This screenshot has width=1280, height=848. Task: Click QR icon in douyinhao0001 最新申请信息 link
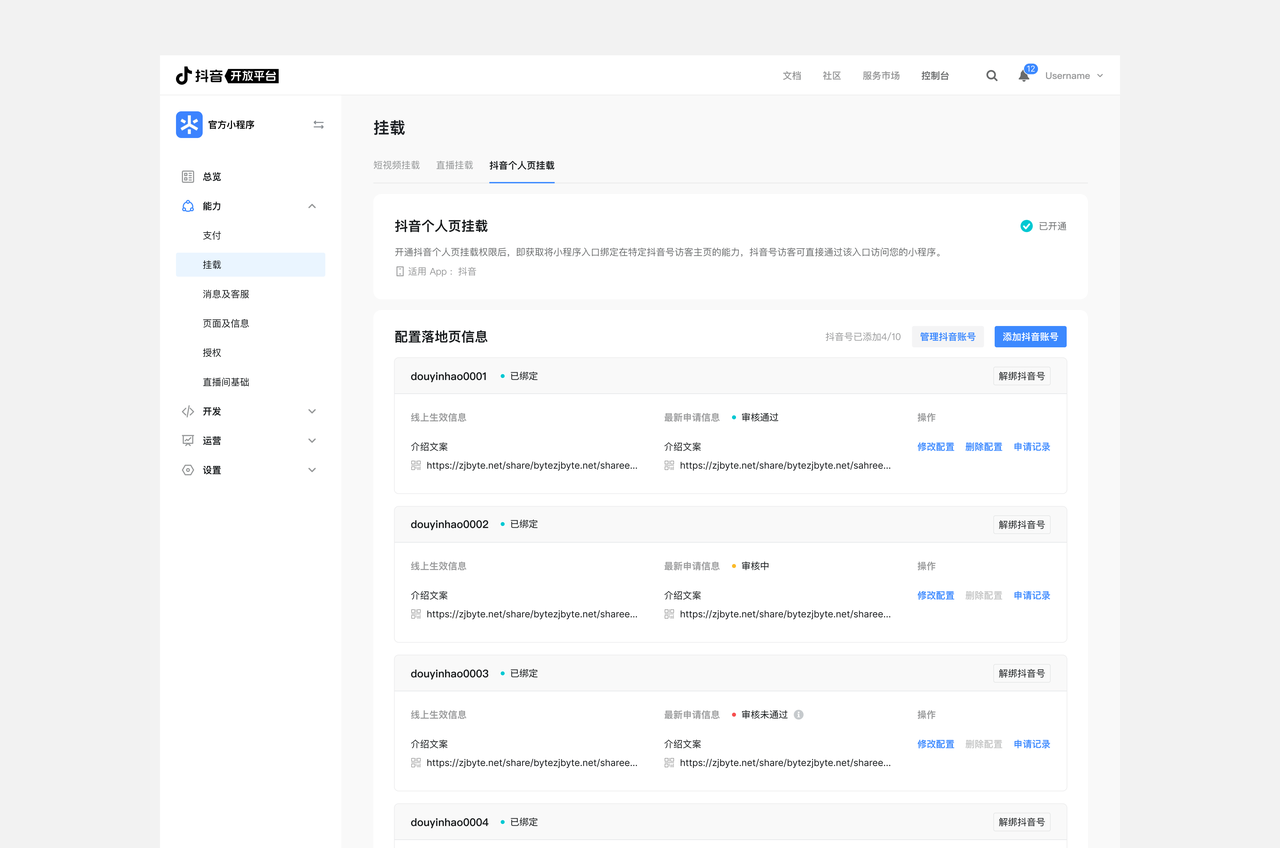669,465
